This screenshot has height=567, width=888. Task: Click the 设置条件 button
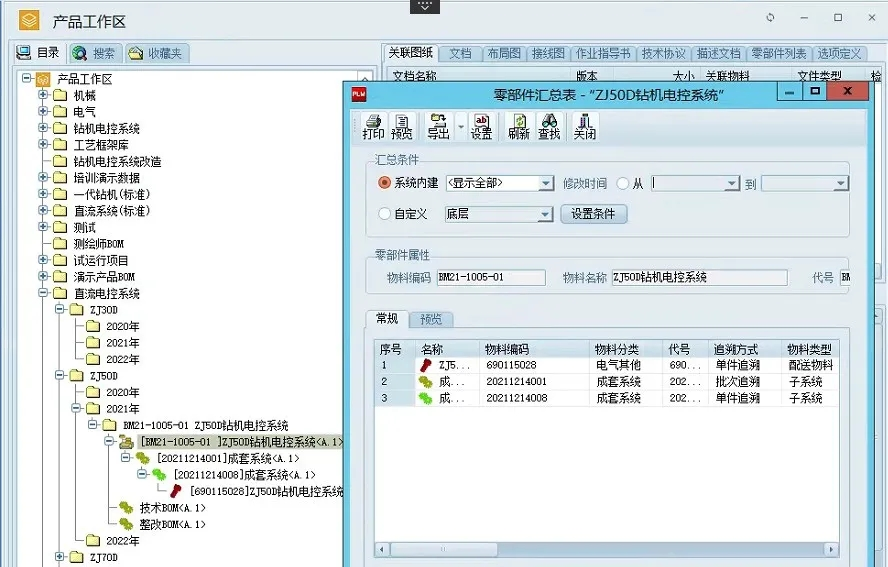pos(593,214)
